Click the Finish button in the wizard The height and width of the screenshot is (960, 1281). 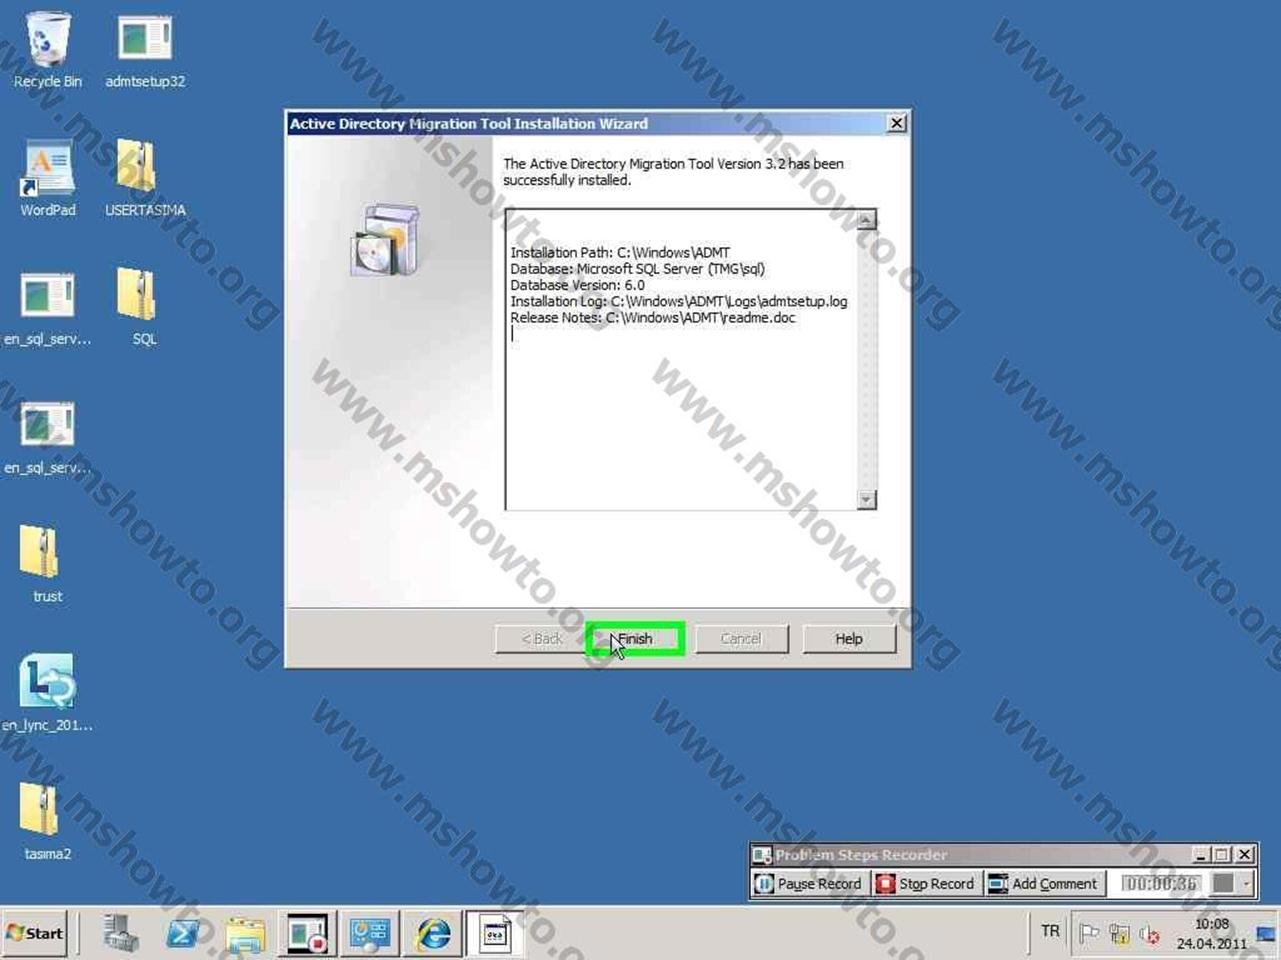[x=635, y=639]
